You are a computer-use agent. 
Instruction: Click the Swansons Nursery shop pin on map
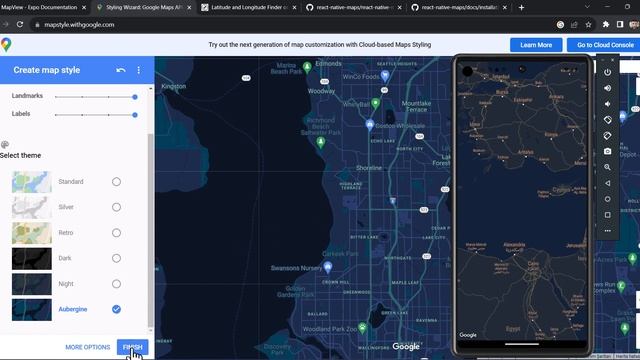[327, 267]
